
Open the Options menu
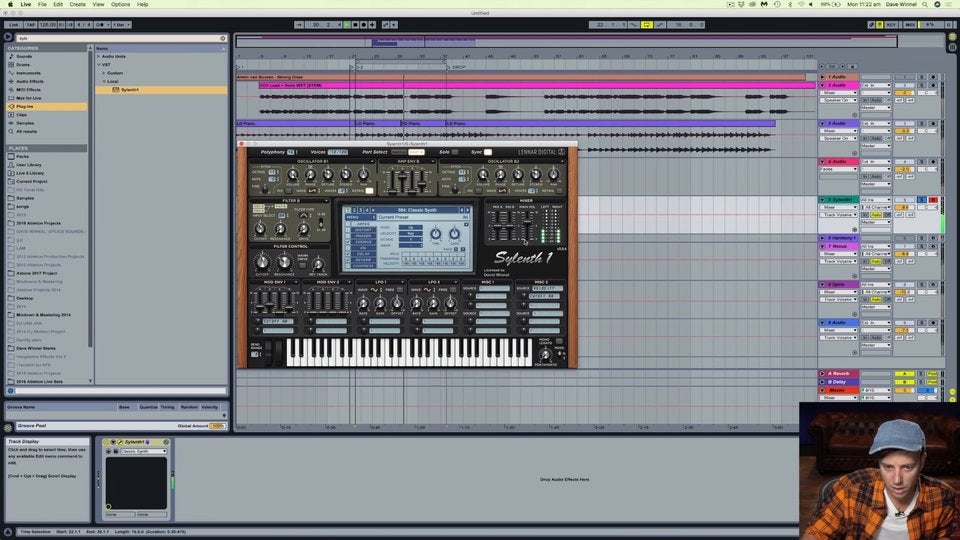click(120, 4)
